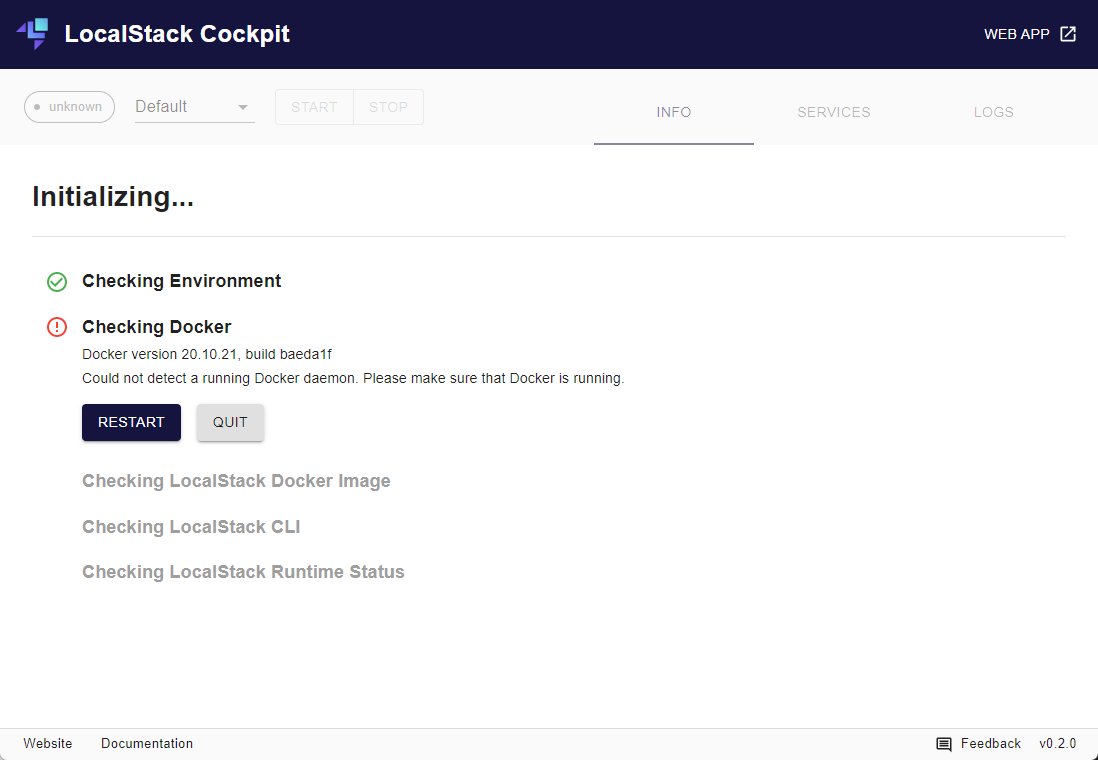Open Feedback using the comment icon
Image resolution: width=1098 pixels, height=760 pixels.
coord(943,744)
